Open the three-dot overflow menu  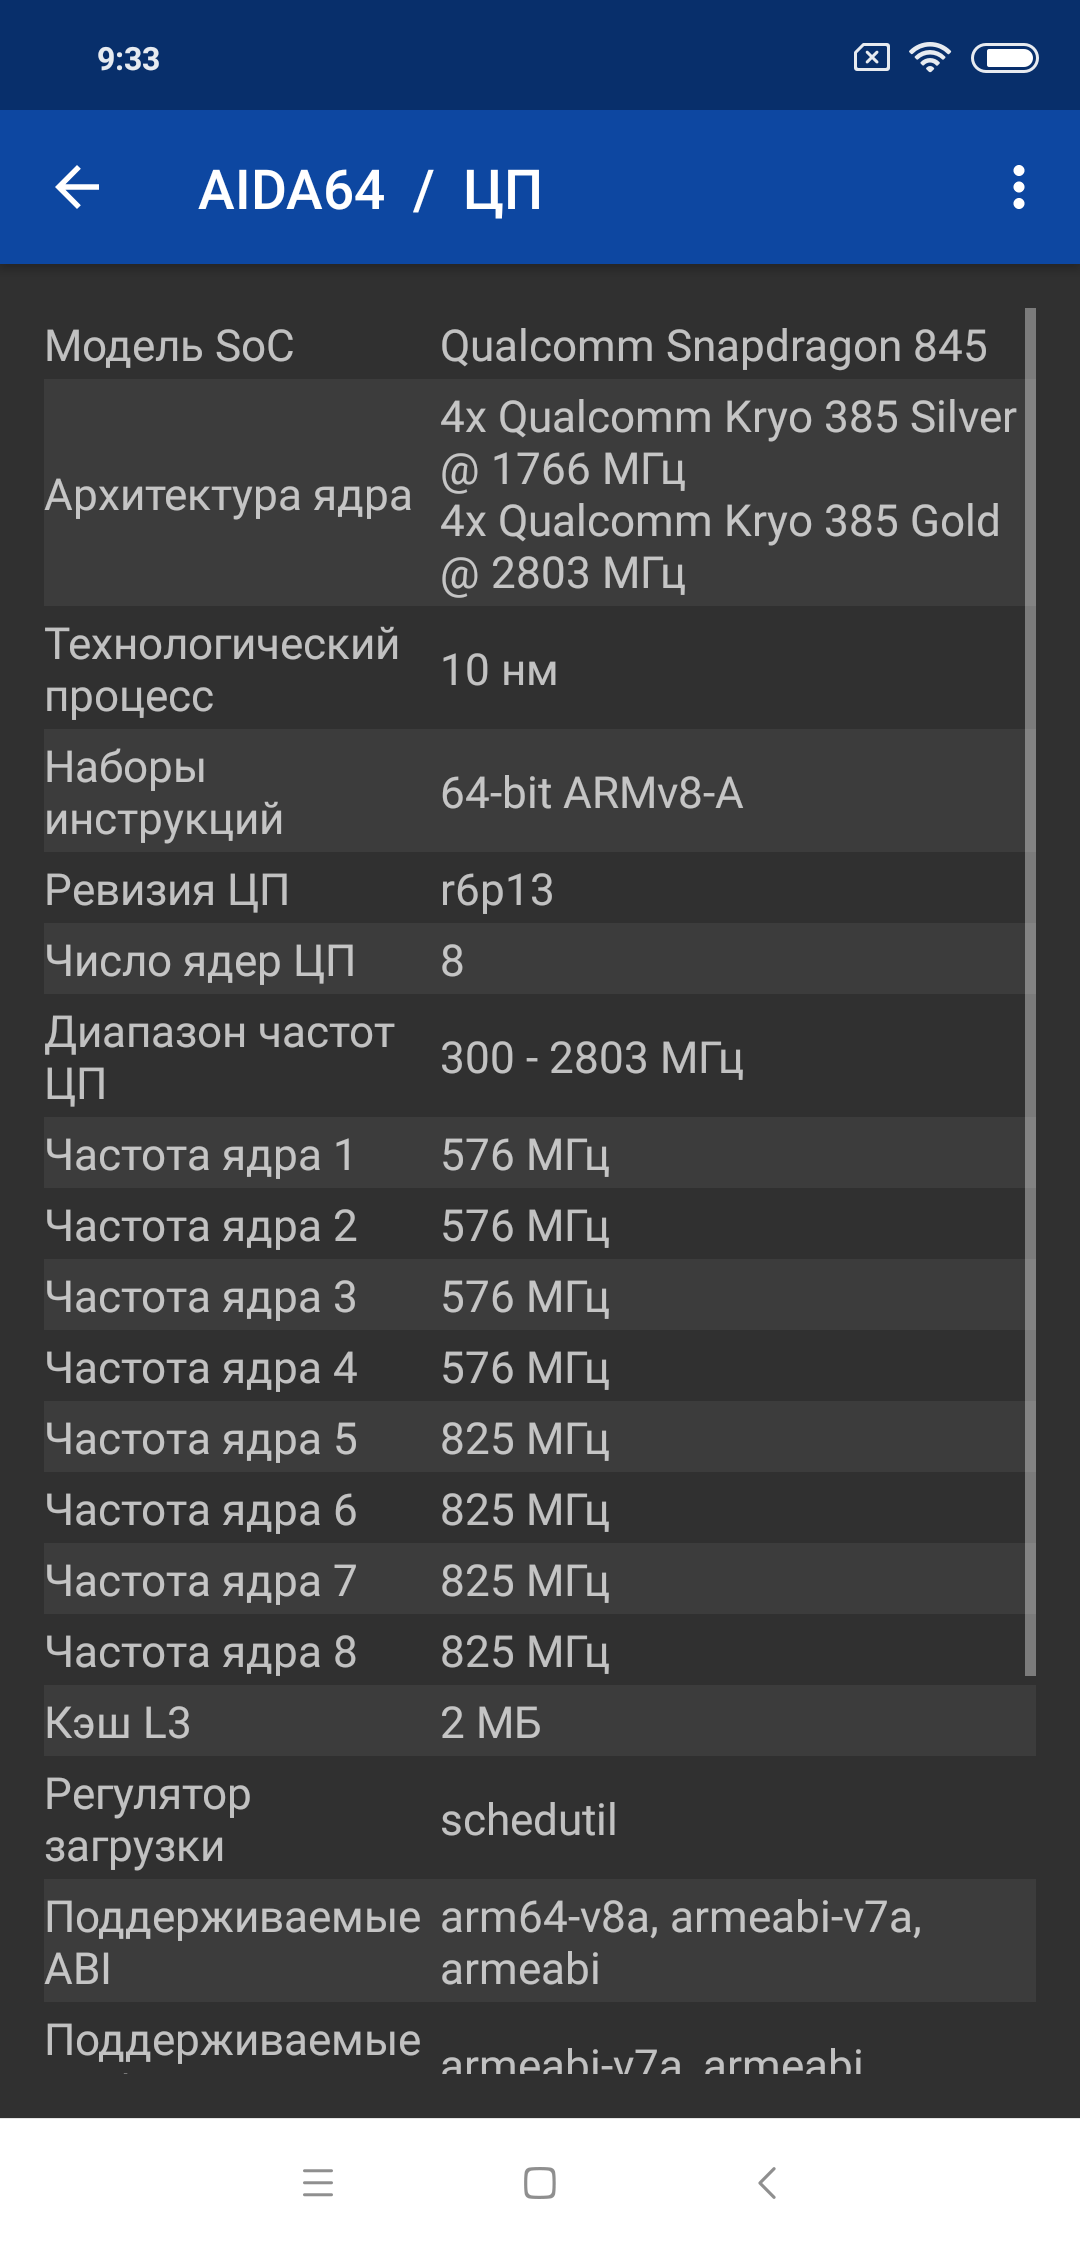(x=1018, y=188)
